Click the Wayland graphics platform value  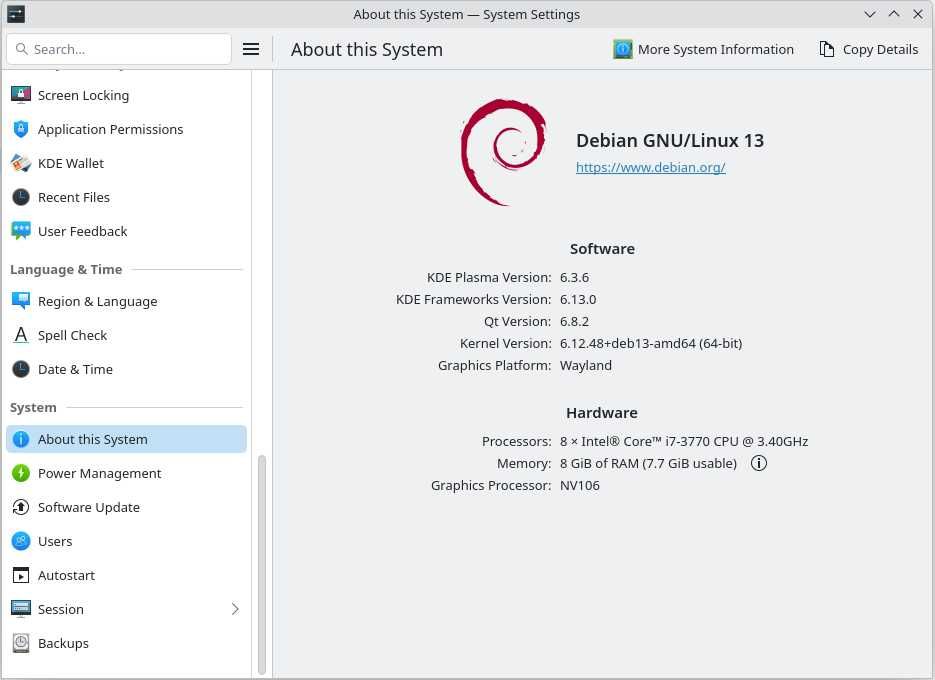tap(586, 366)
